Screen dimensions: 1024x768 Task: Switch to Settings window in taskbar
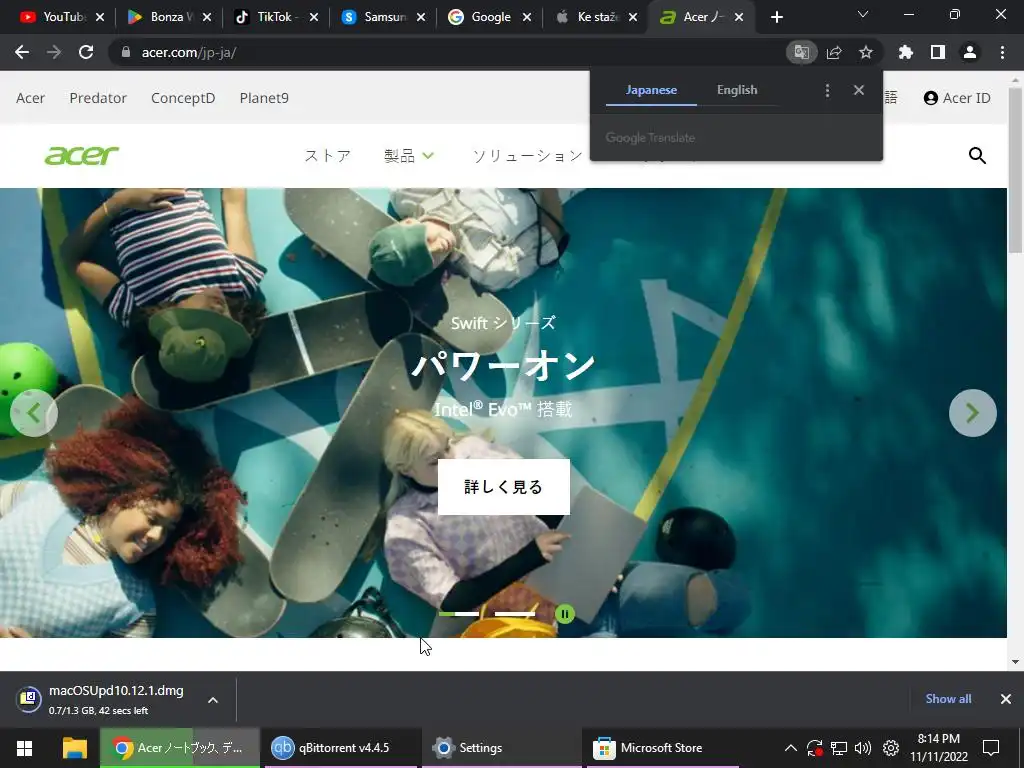pos(501,748)
